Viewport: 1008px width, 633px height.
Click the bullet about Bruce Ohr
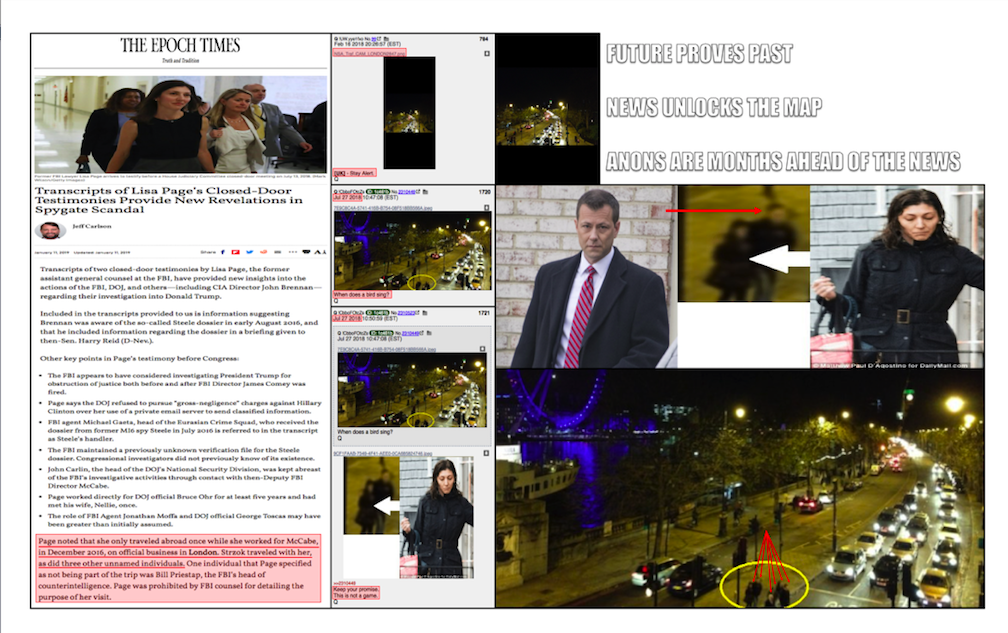coord(182,501)
